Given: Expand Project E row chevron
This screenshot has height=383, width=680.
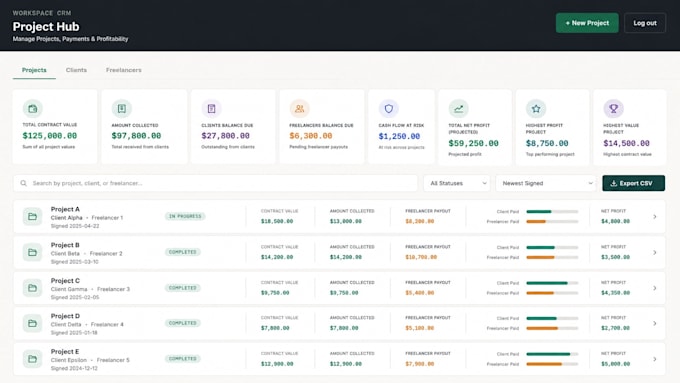Looking at the screenshot, I should click(x=655, y=359).
